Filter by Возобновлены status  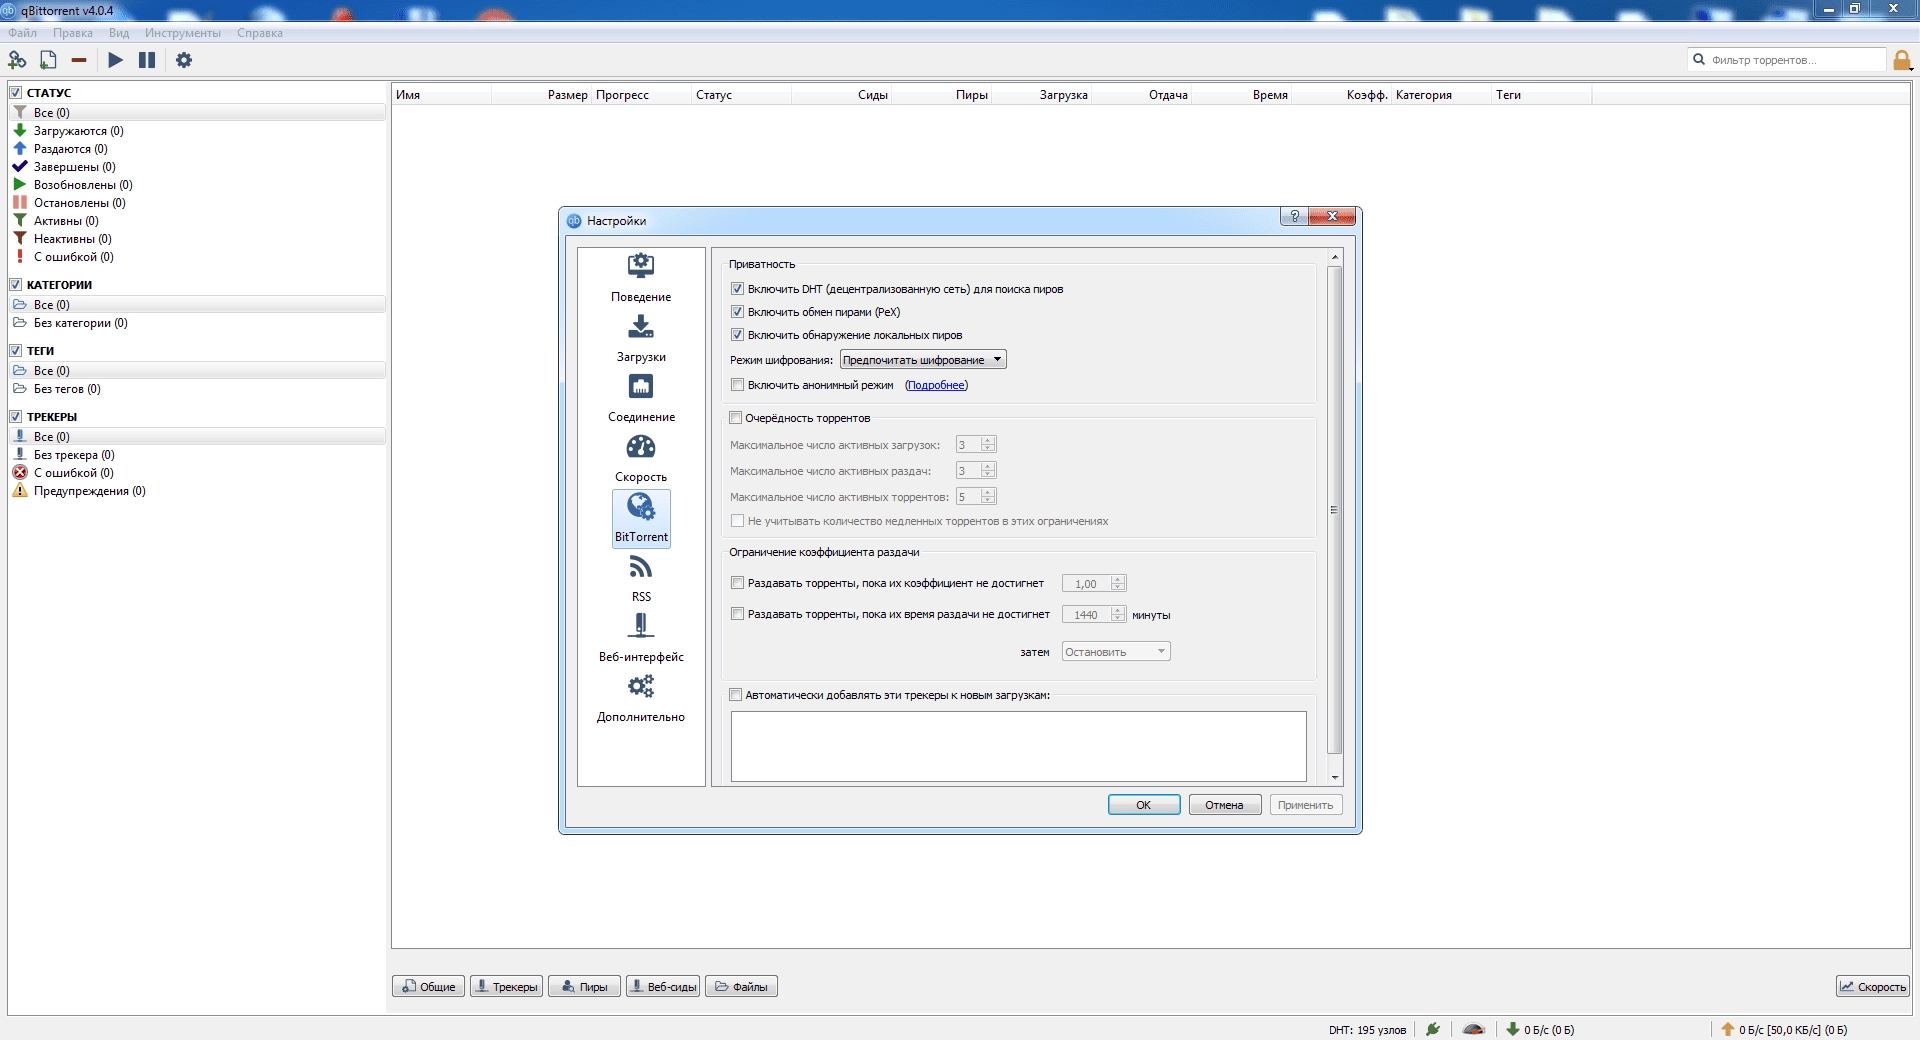point(82,185)
